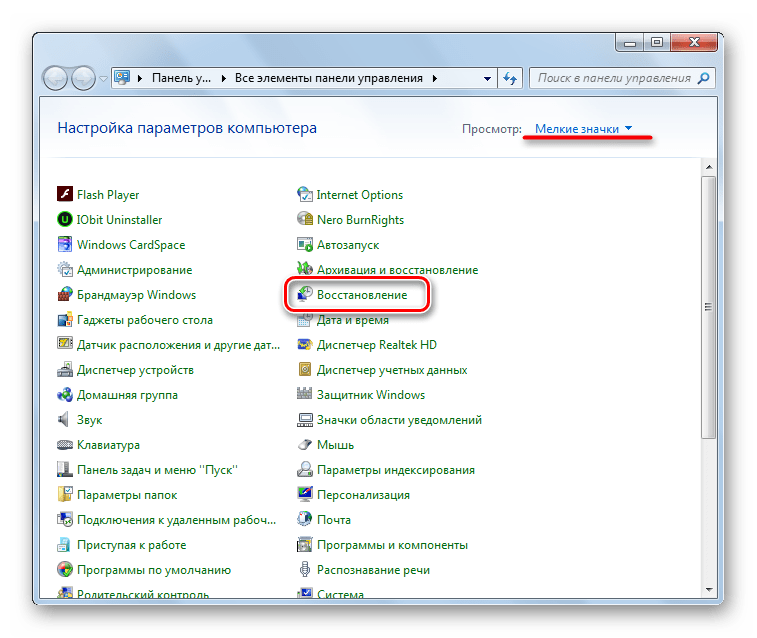Open the Подключения к удаленным рабоч... icon
Image resolution: width=757 pixels, height=638 pixels.
65,519
